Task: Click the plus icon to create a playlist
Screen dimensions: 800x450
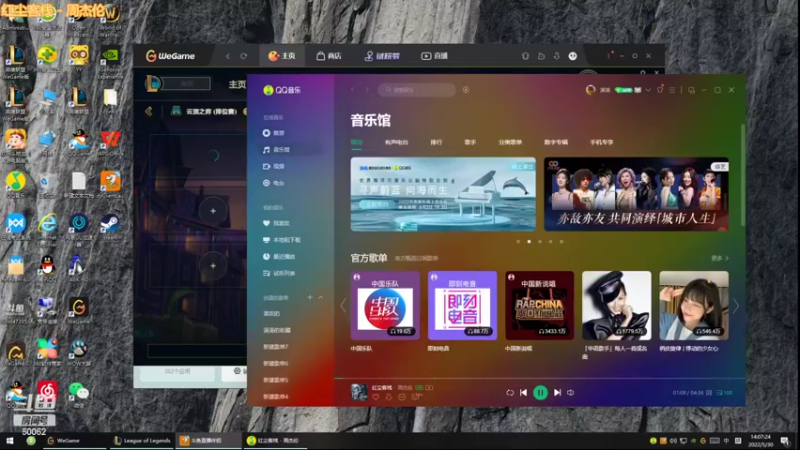Action: (310, 297)
